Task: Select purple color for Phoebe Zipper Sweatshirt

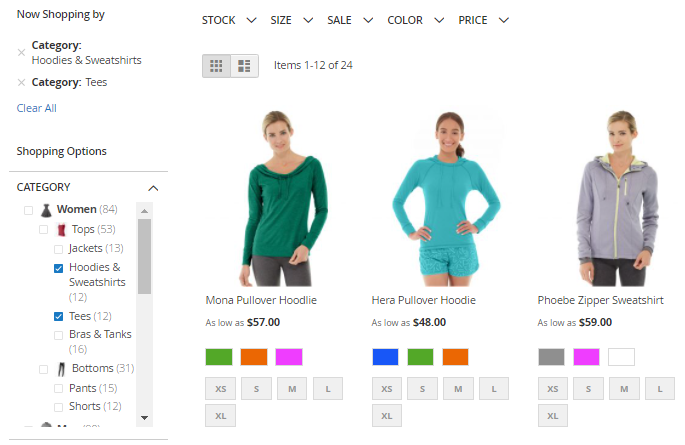Action: pyautogui.click(x=586, y=357)
